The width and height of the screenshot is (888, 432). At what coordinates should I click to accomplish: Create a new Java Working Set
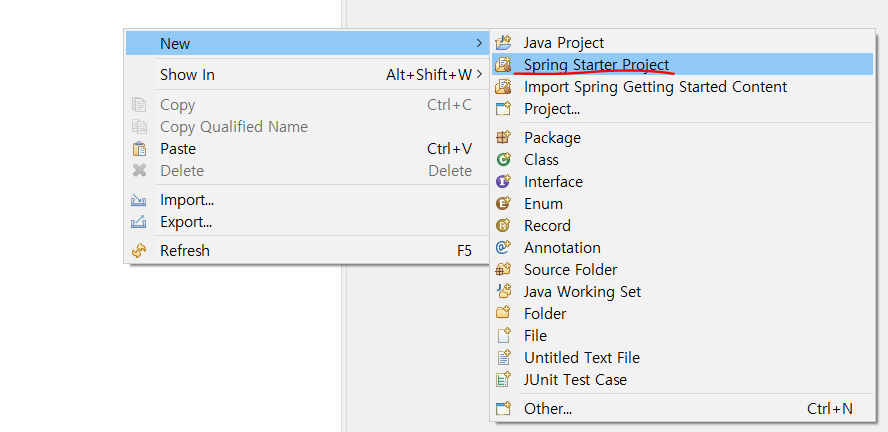[x=682, y=292]
